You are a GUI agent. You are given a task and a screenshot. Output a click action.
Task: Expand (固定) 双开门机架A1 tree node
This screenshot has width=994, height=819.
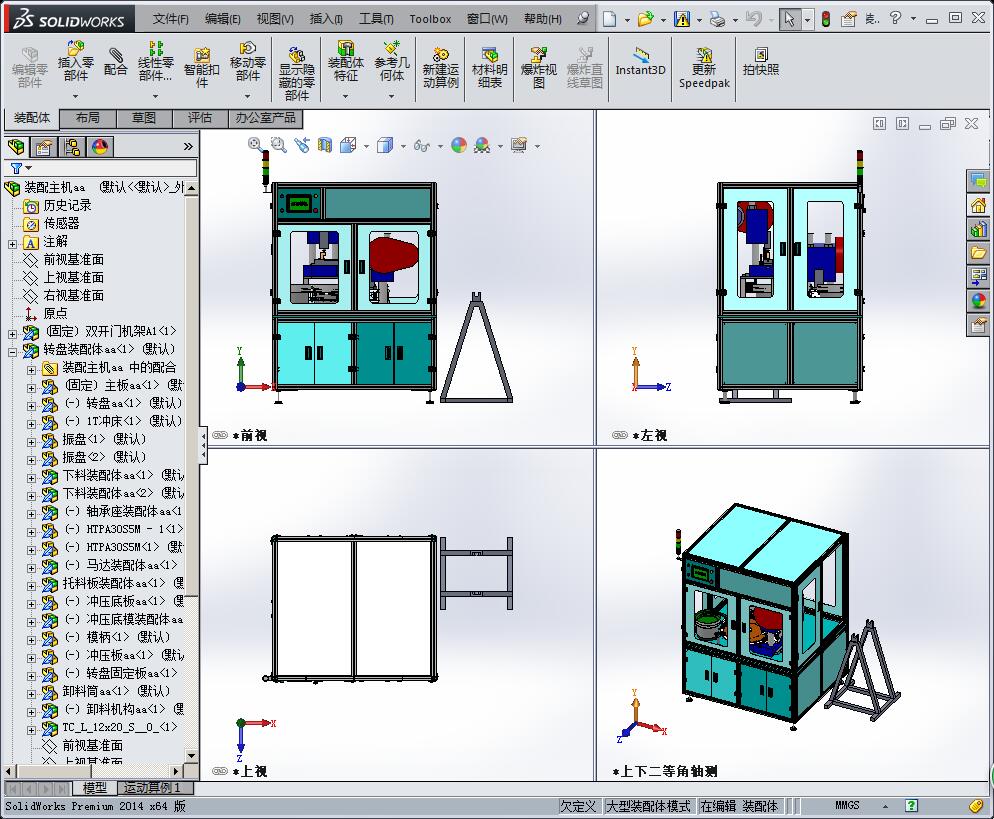[x=12, y=333]
